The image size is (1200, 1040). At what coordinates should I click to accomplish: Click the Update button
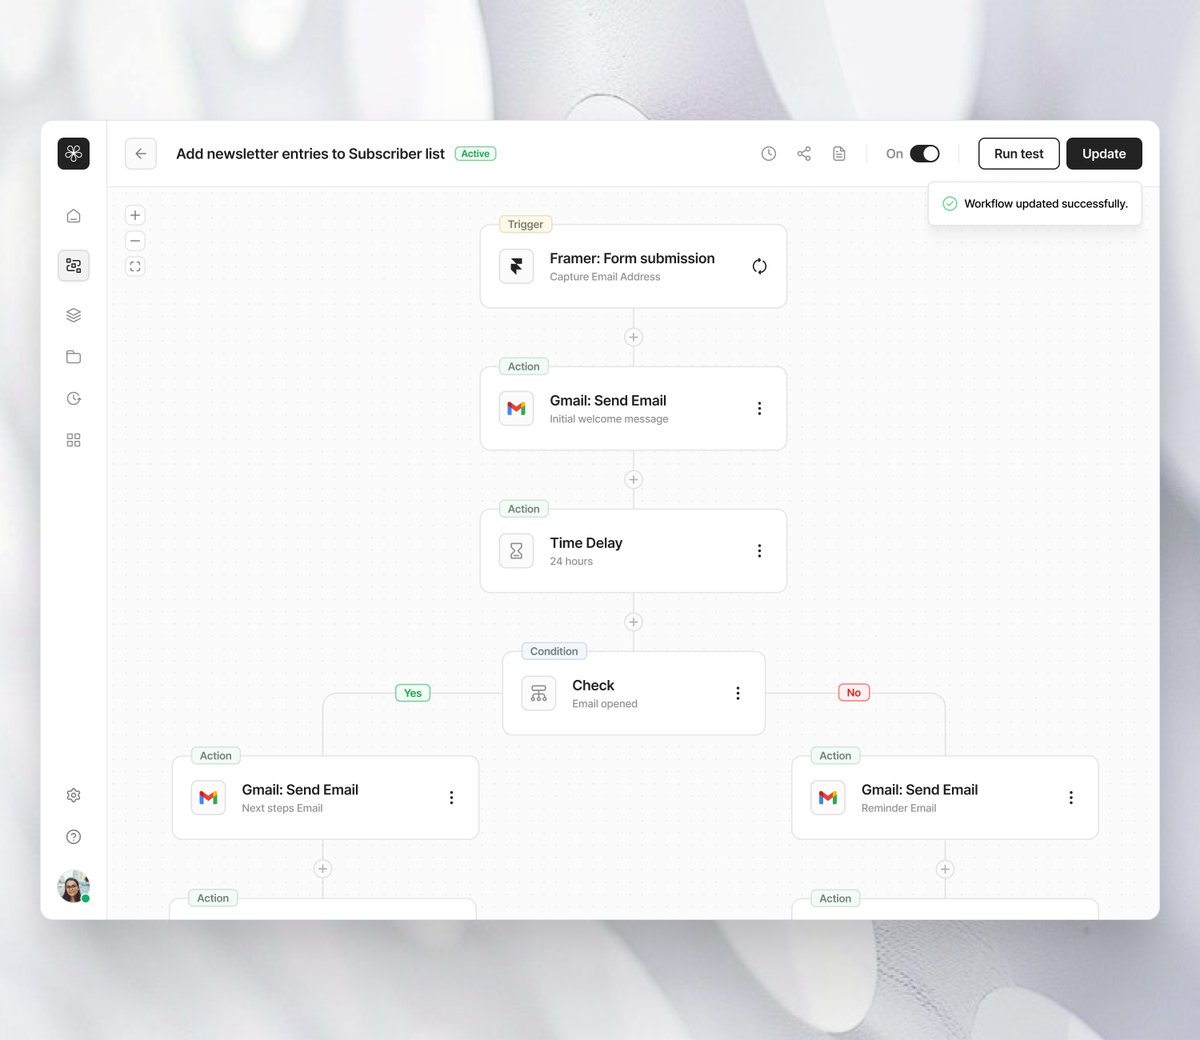click(1104, 154)
